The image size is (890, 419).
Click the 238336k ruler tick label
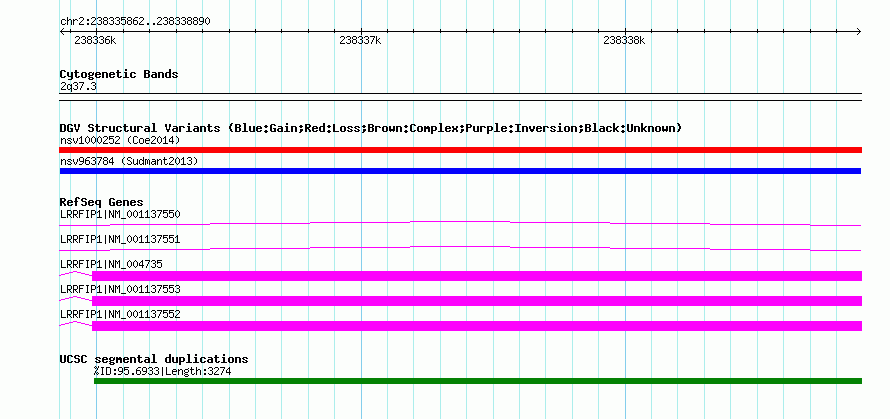click(x=95, y=40)
